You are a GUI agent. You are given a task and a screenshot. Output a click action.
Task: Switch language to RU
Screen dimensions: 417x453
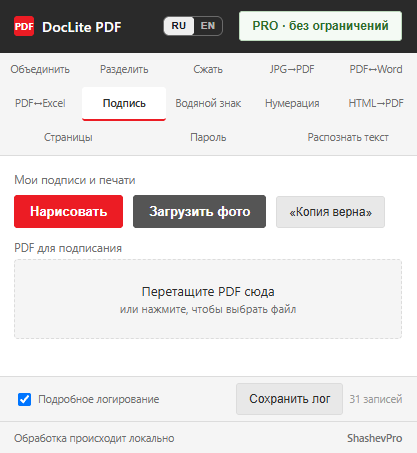pos(179,26)
